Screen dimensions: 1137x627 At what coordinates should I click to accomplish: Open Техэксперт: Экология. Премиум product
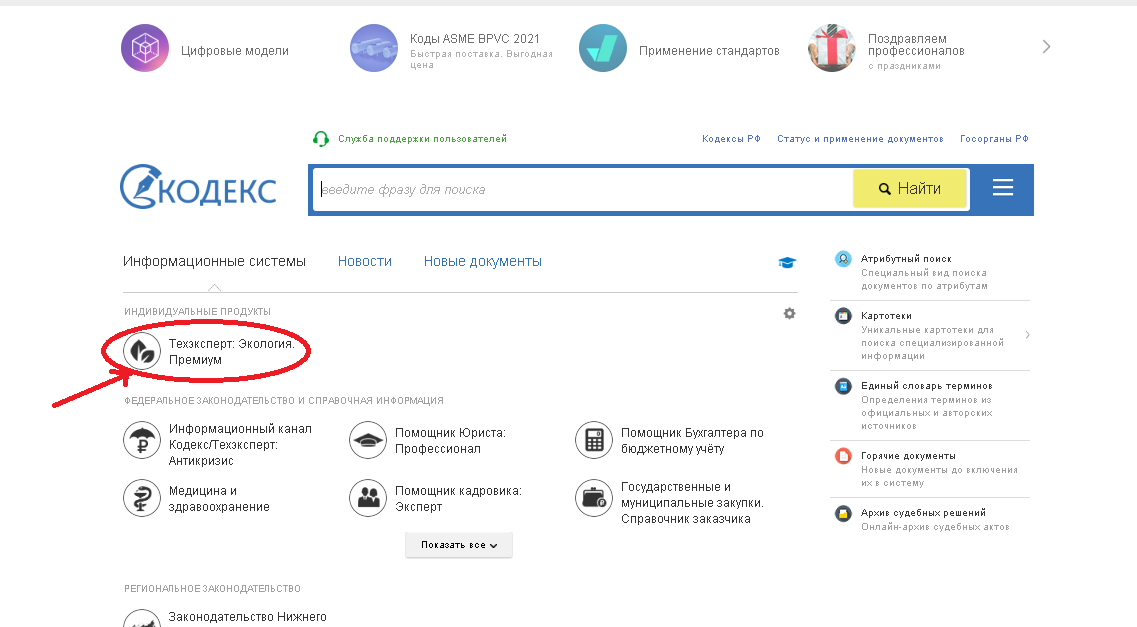pyautogui.click(x=231, y=352)
